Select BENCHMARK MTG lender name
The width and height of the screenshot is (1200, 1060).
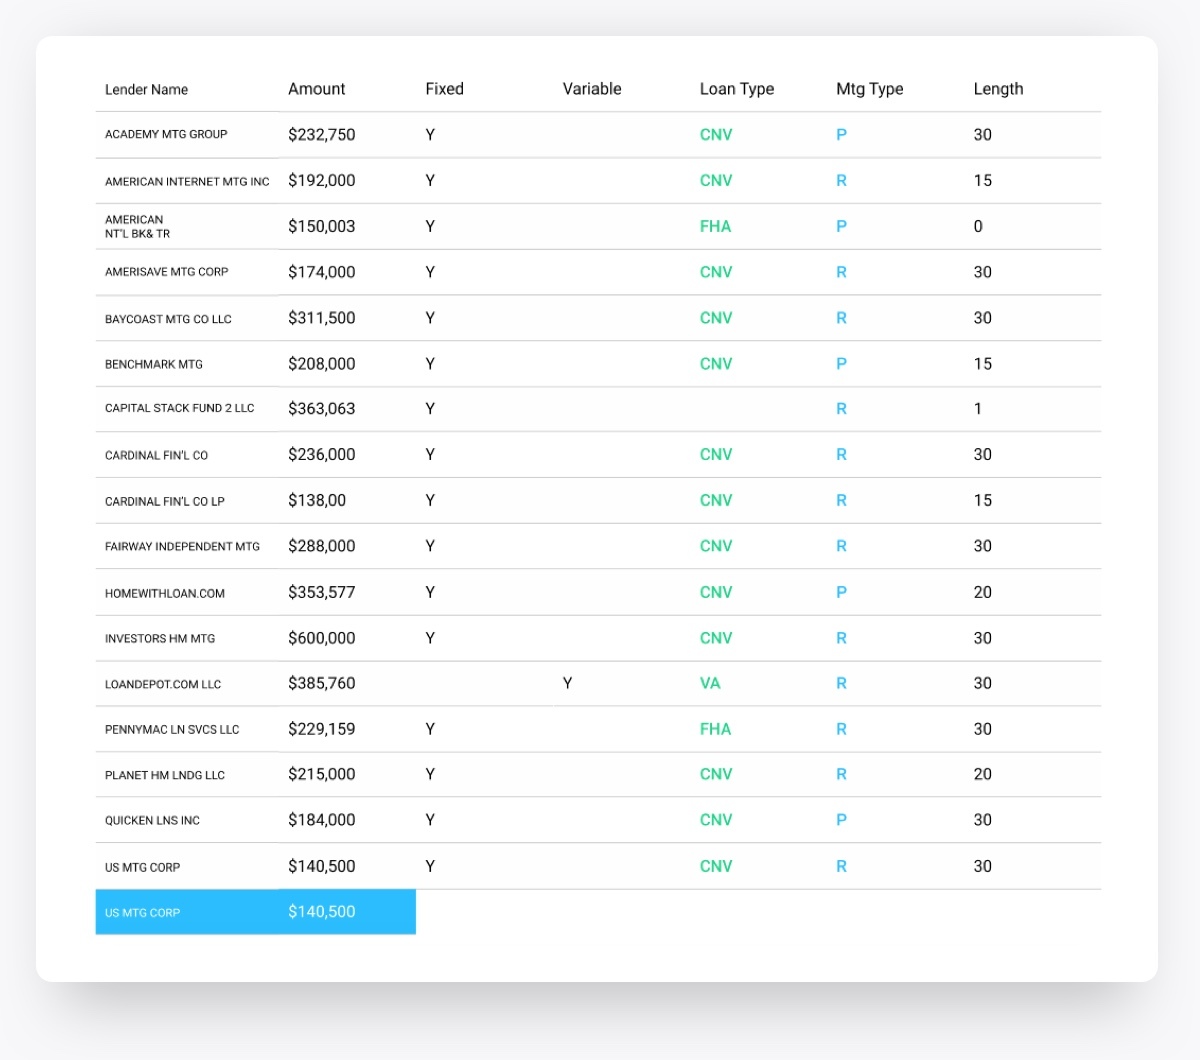point(153,364)
